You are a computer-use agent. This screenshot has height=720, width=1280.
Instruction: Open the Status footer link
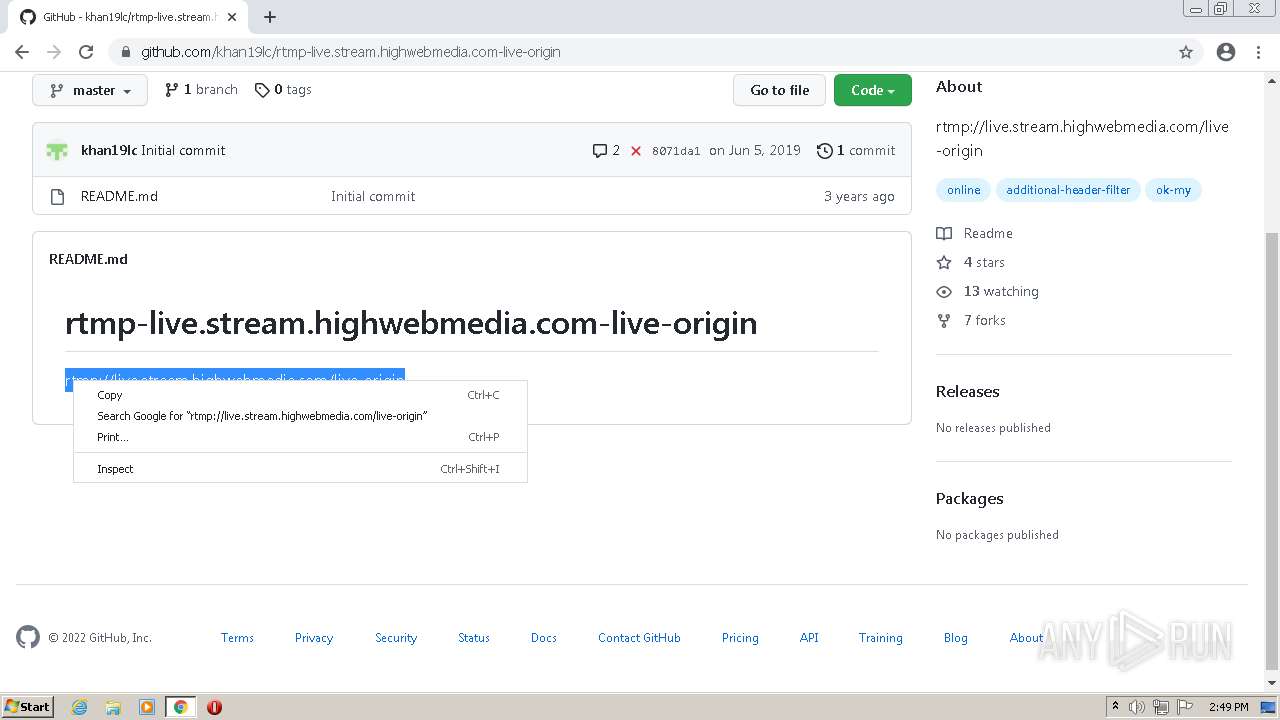[x=474, y=637]
